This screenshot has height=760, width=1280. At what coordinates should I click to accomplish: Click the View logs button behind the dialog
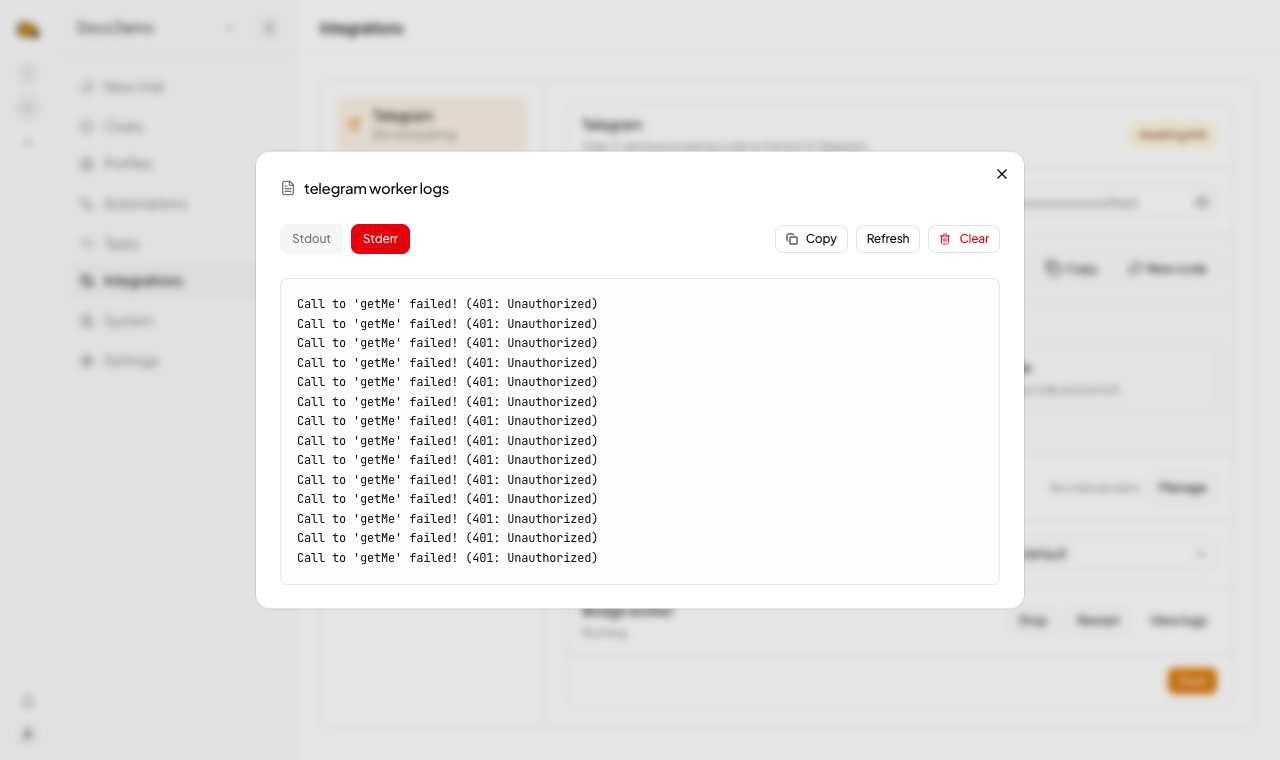(1178, 620)
